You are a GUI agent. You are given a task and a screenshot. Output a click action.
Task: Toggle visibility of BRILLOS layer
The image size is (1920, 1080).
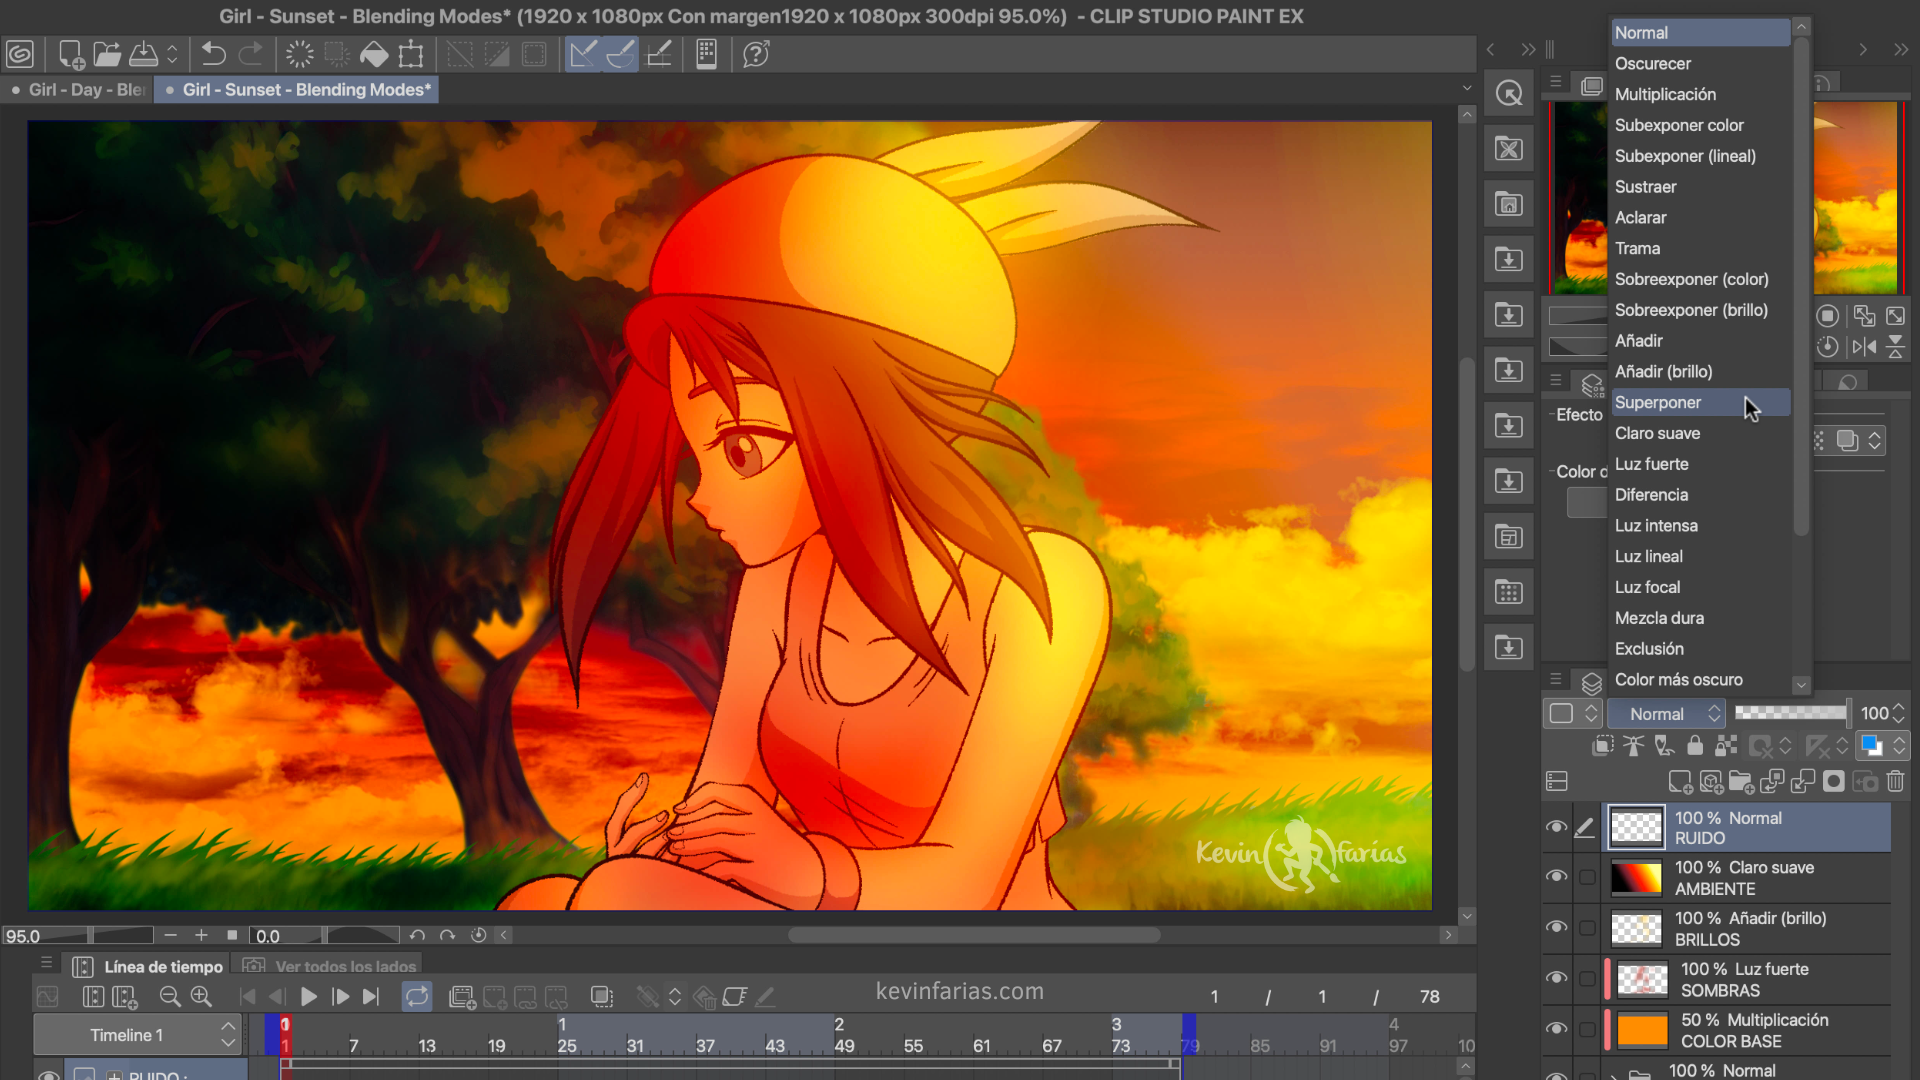click(x=1556, y=928)
